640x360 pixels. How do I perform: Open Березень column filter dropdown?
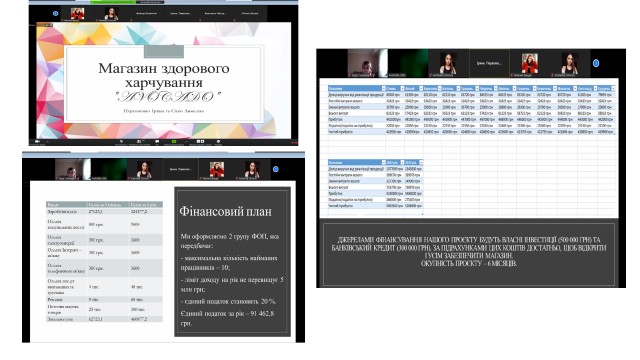click(440, 89)
